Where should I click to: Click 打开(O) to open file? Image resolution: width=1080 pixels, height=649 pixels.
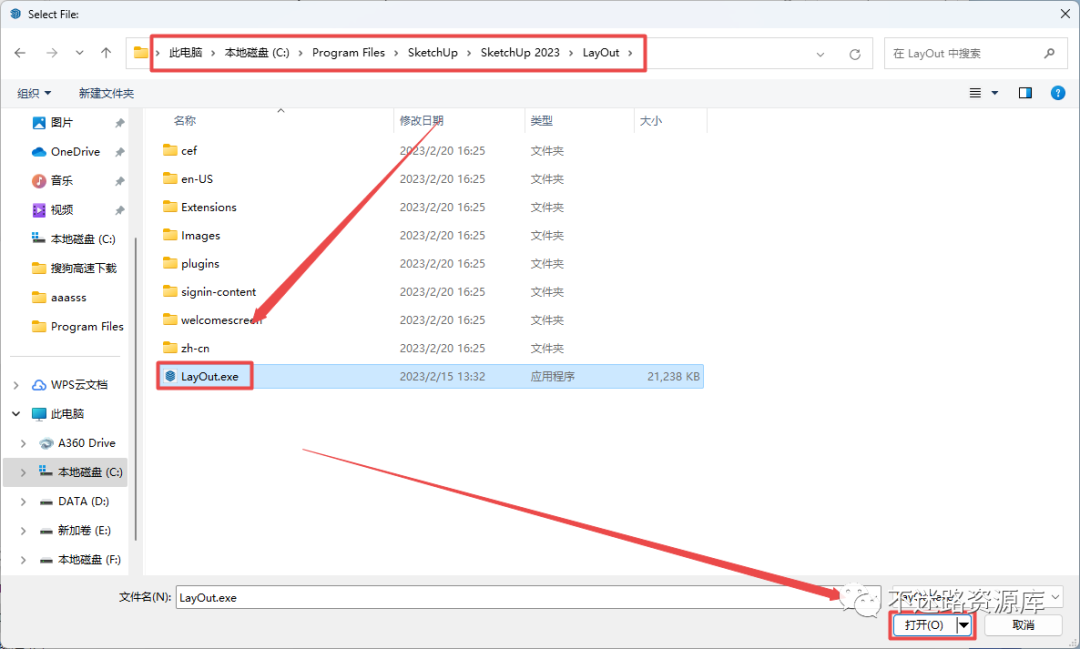924,625
